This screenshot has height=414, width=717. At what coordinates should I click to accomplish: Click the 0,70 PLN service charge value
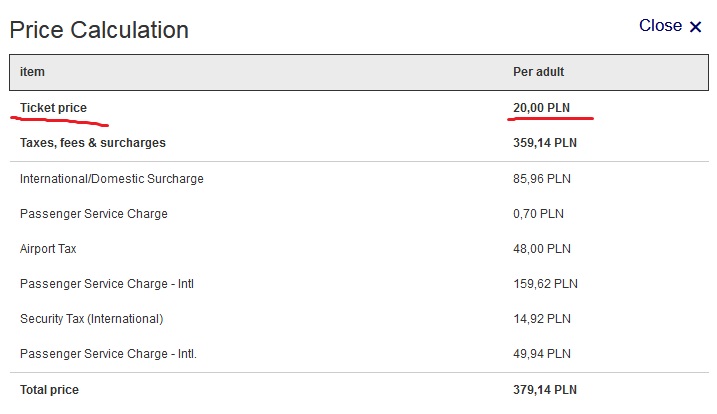pos(538,214)
